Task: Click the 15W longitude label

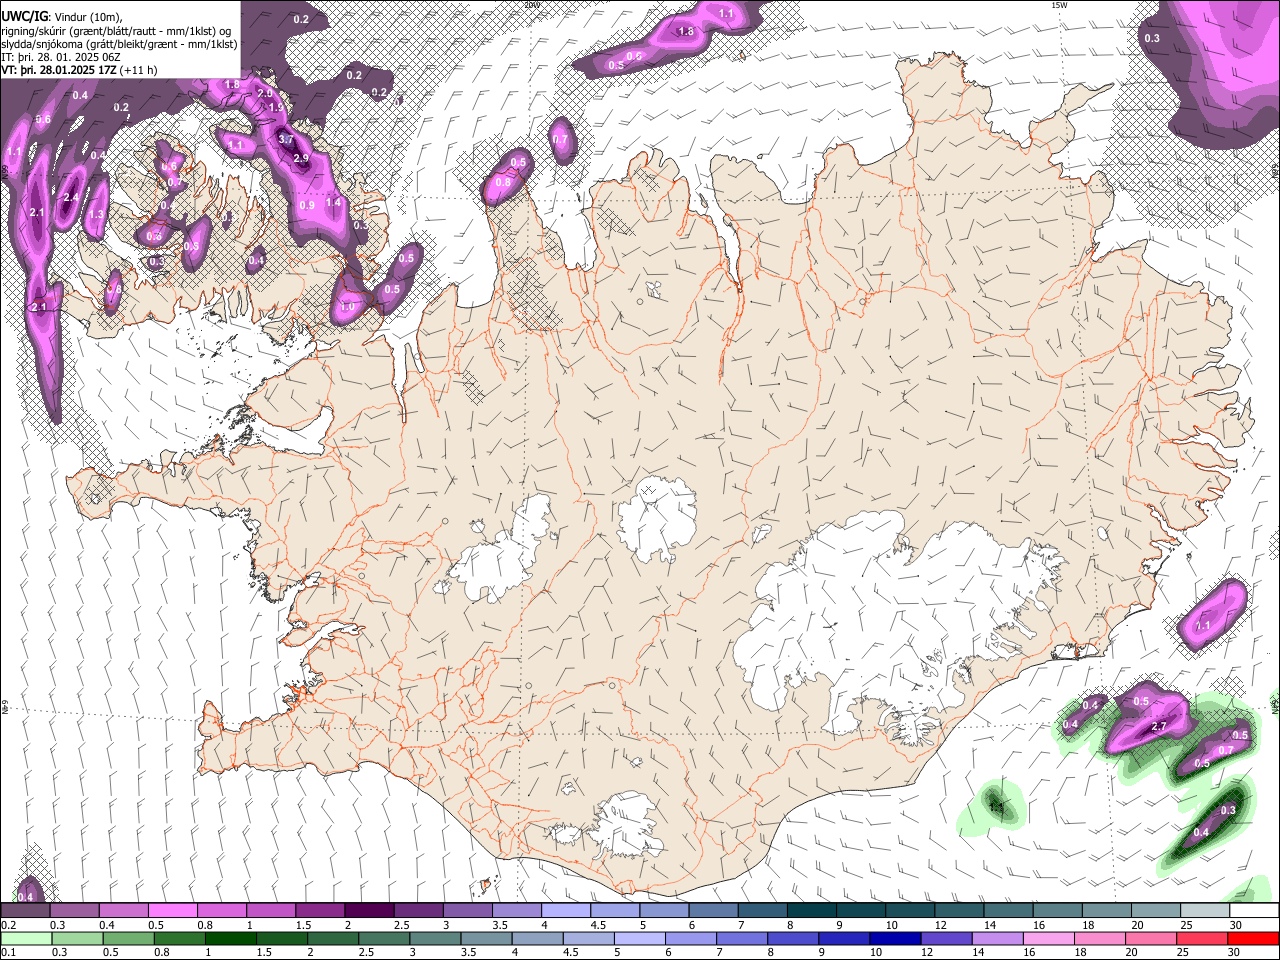Action: click(1059, 5)
